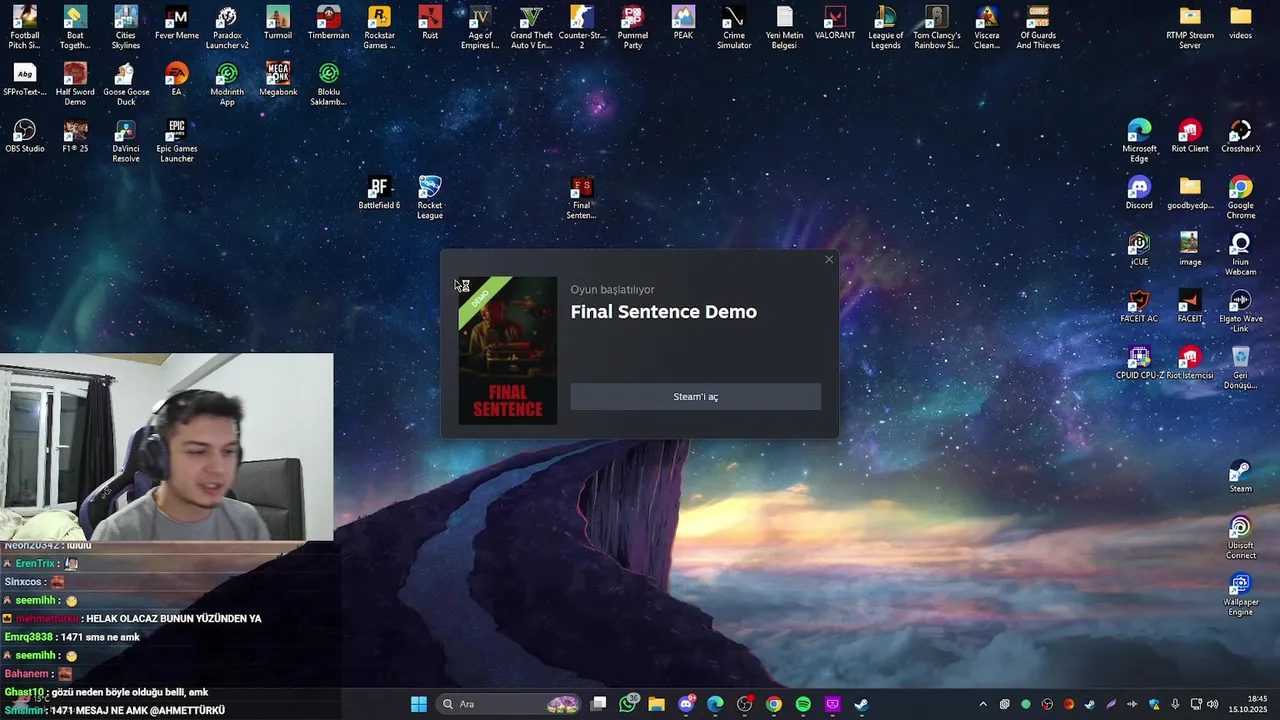Select the Pummel Party desktop icon
Viewport: 1280px width, 720px height.
pyautogui.click(x=632, y=27)
